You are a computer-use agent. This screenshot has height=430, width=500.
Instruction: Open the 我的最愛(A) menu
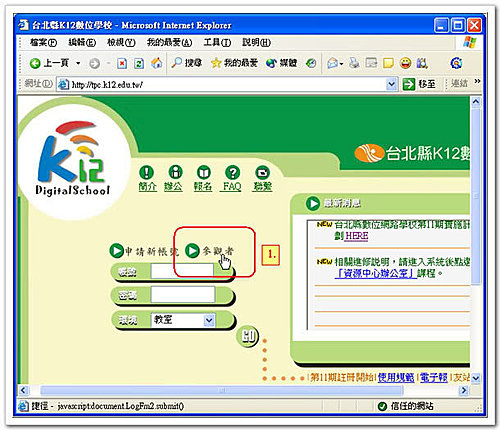pos(169,42)
